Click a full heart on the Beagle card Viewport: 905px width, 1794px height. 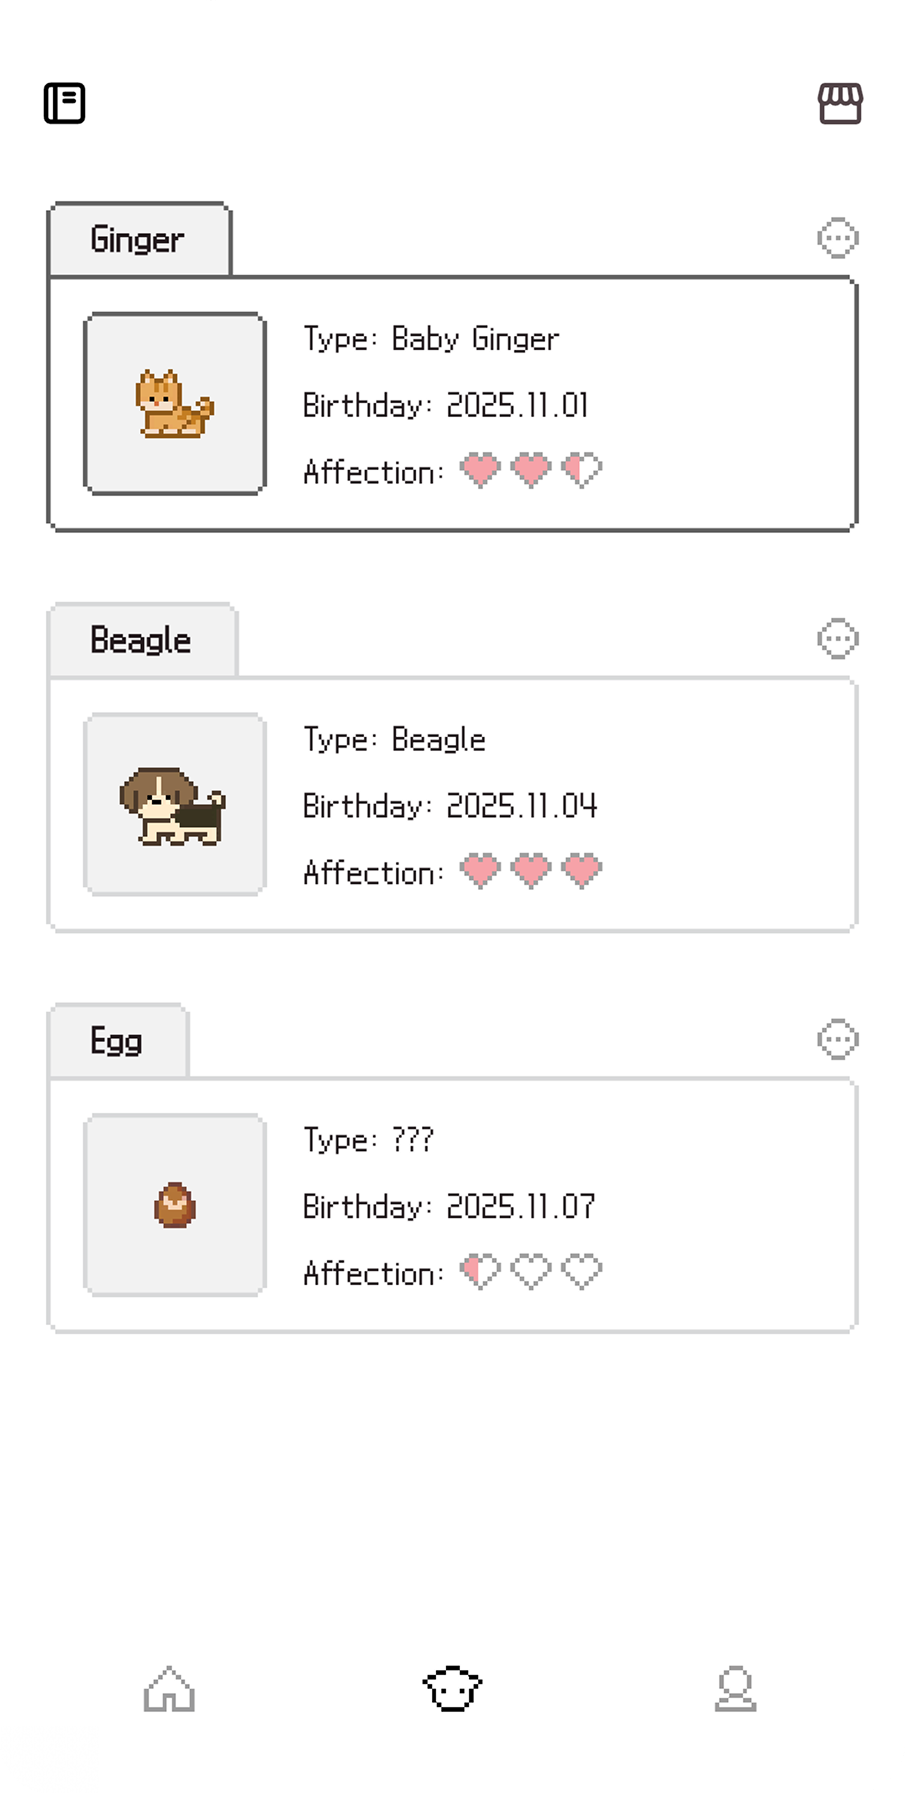(x=481, y=870)
